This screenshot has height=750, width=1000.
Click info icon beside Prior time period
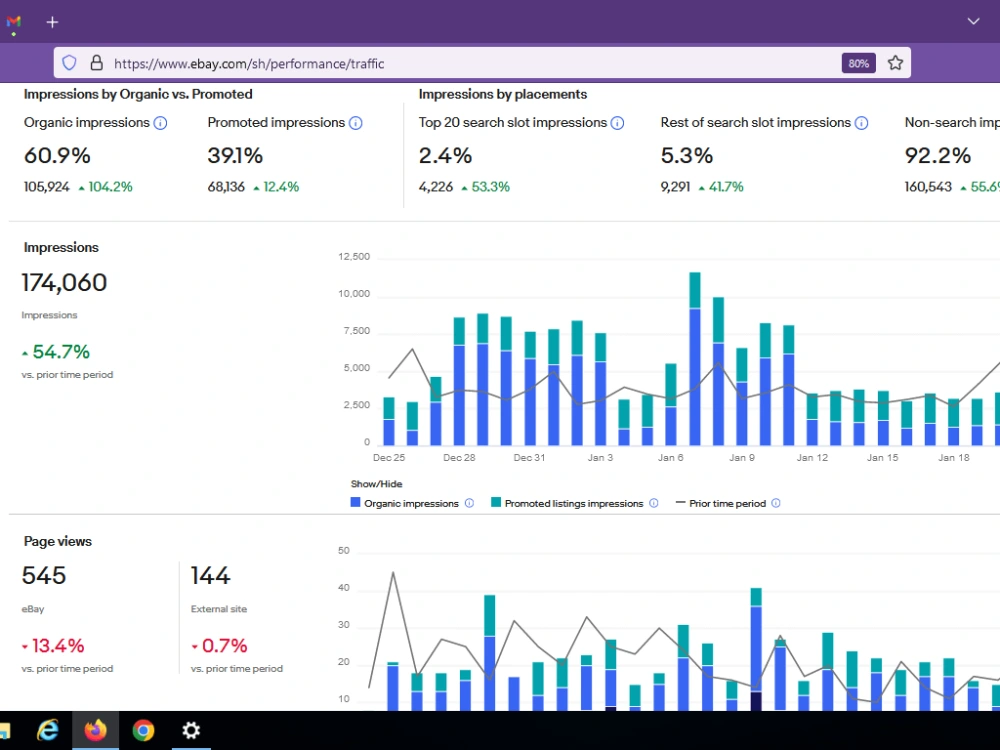776,503
